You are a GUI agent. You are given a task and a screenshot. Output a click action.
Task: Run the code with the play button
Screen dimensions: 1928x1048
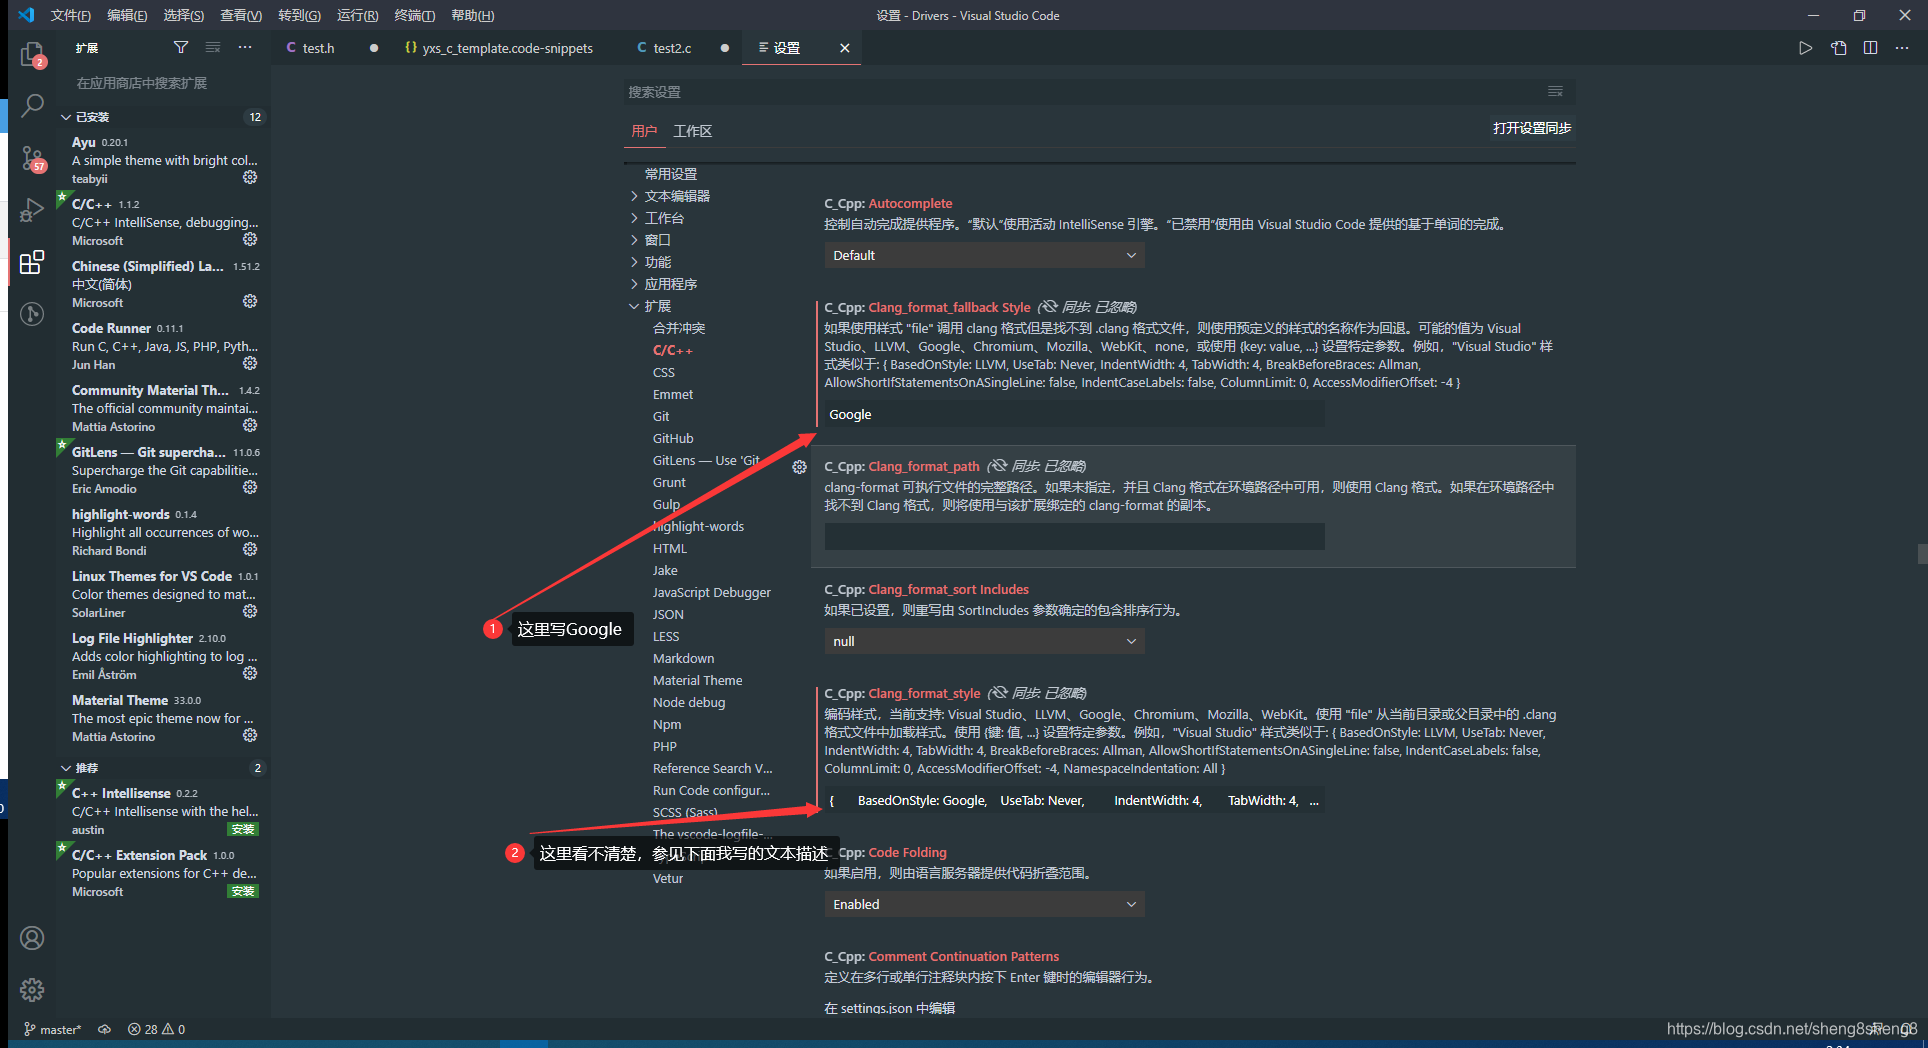tap(1805, 47)
